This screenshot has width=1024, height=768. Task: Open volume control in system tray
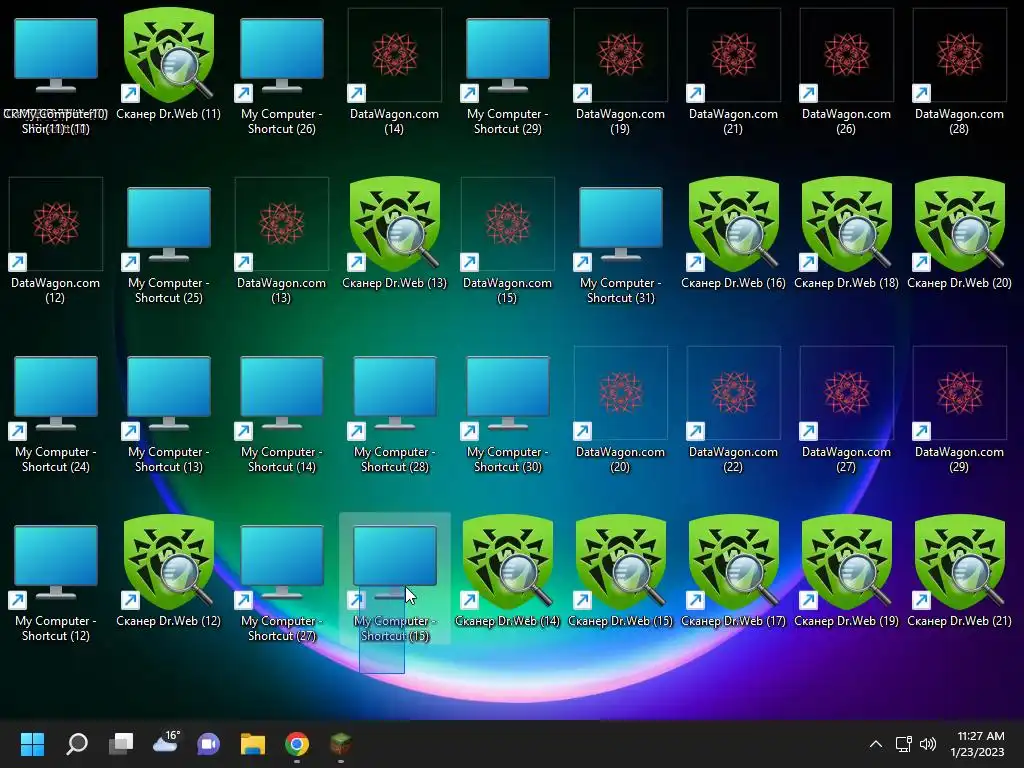927,744
